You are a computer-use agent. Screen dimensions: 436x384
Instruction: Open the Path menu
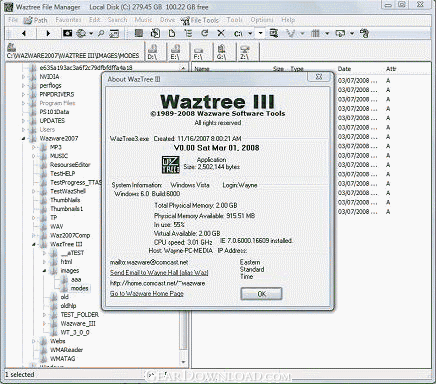(35, 20)
